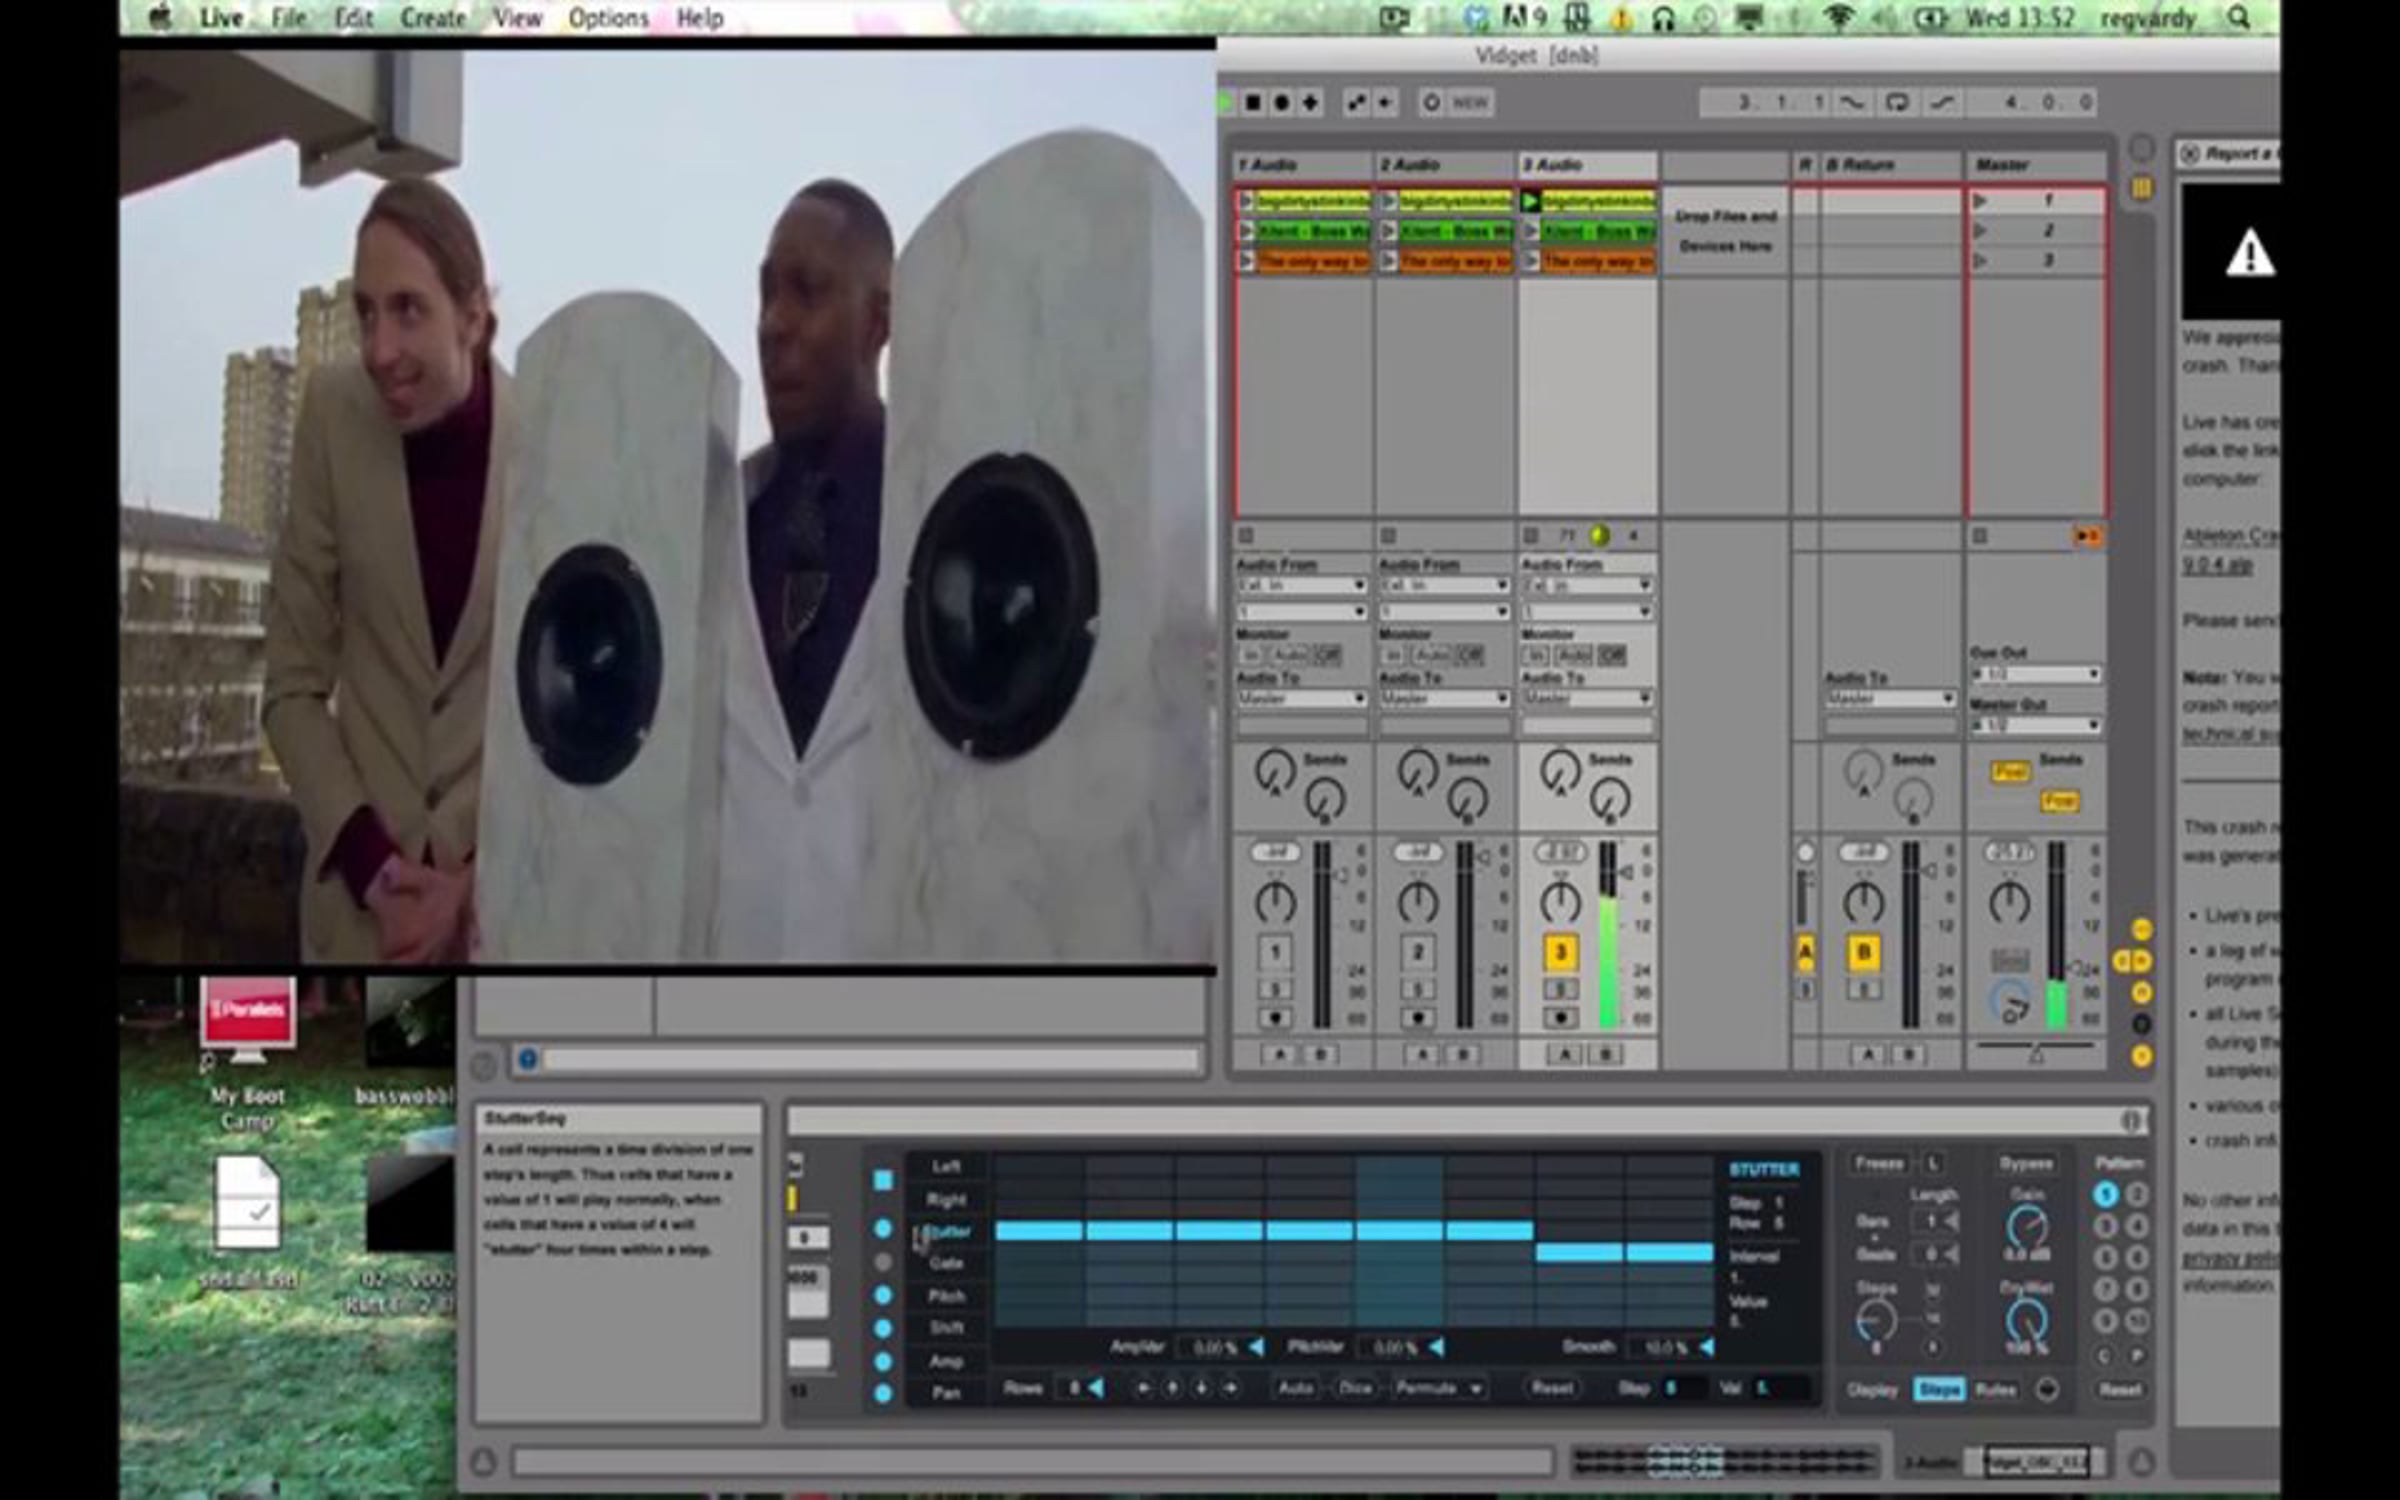Open track 2 Audio From input dropdown
2400x1500 pixels.
(x=1444, y=586)
